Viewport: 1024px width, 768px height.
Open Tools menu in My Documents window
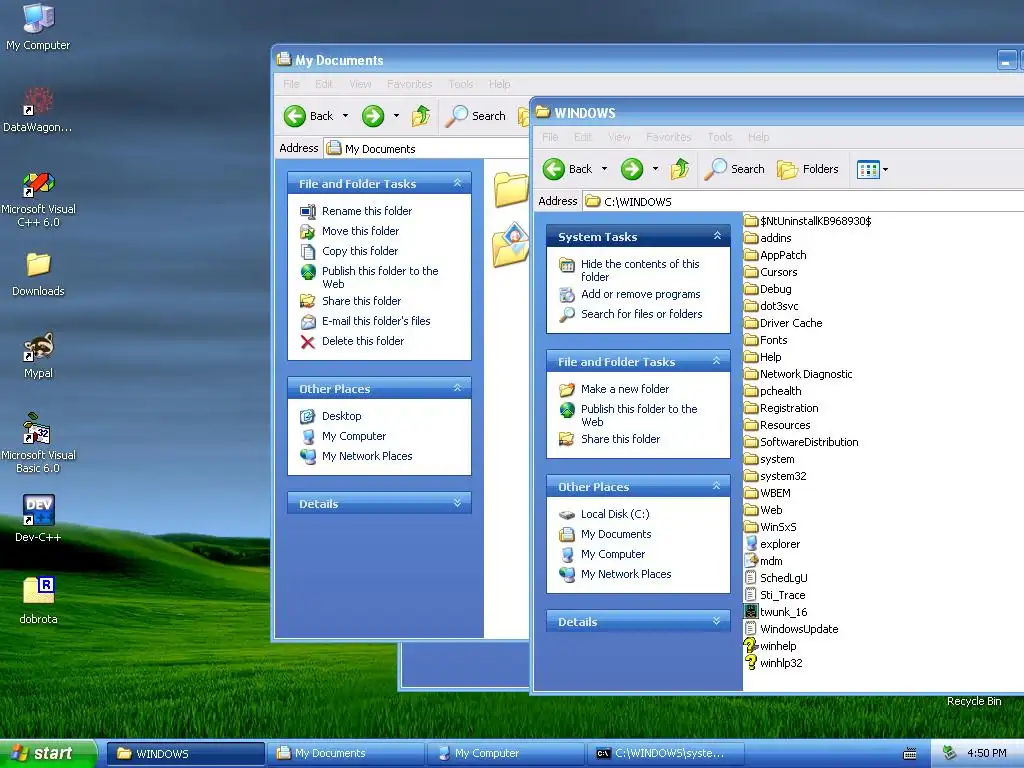point(460,84)
